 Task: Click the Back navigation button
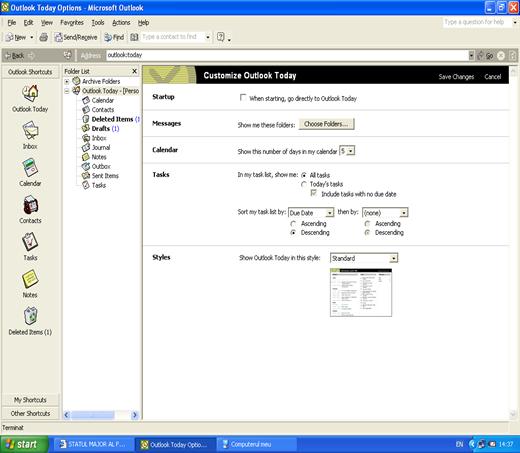15,56
